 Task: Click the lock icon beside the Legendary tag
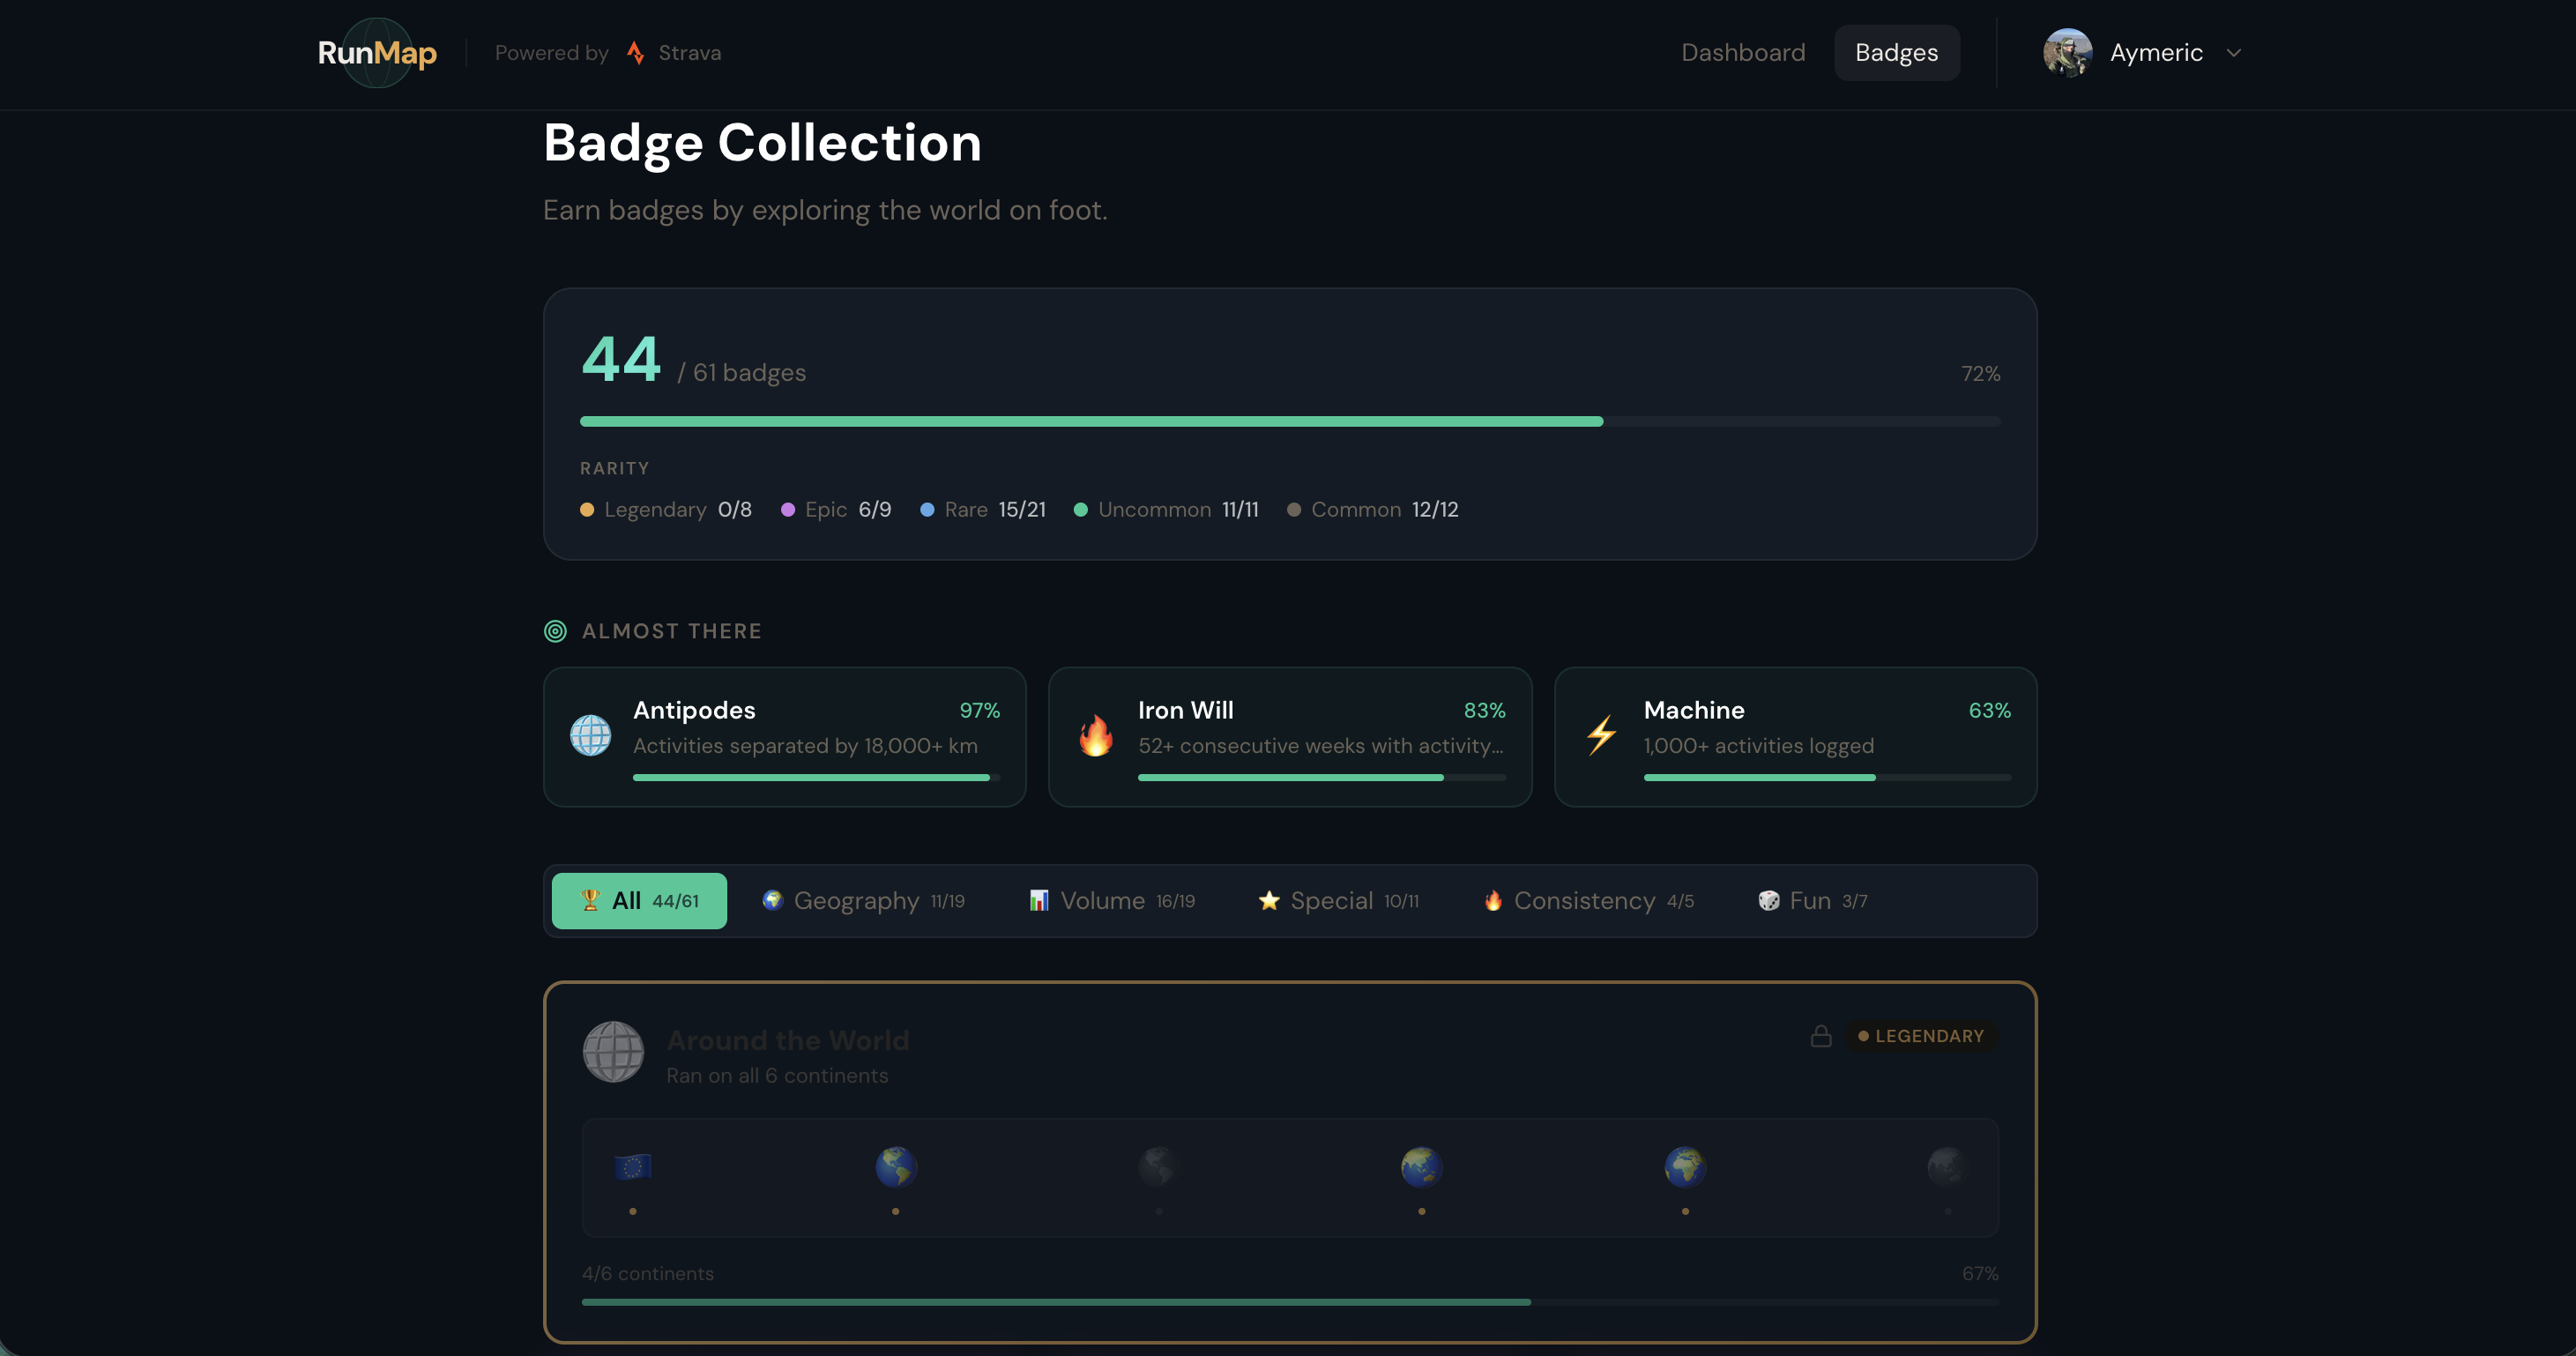[1821, 1036]
